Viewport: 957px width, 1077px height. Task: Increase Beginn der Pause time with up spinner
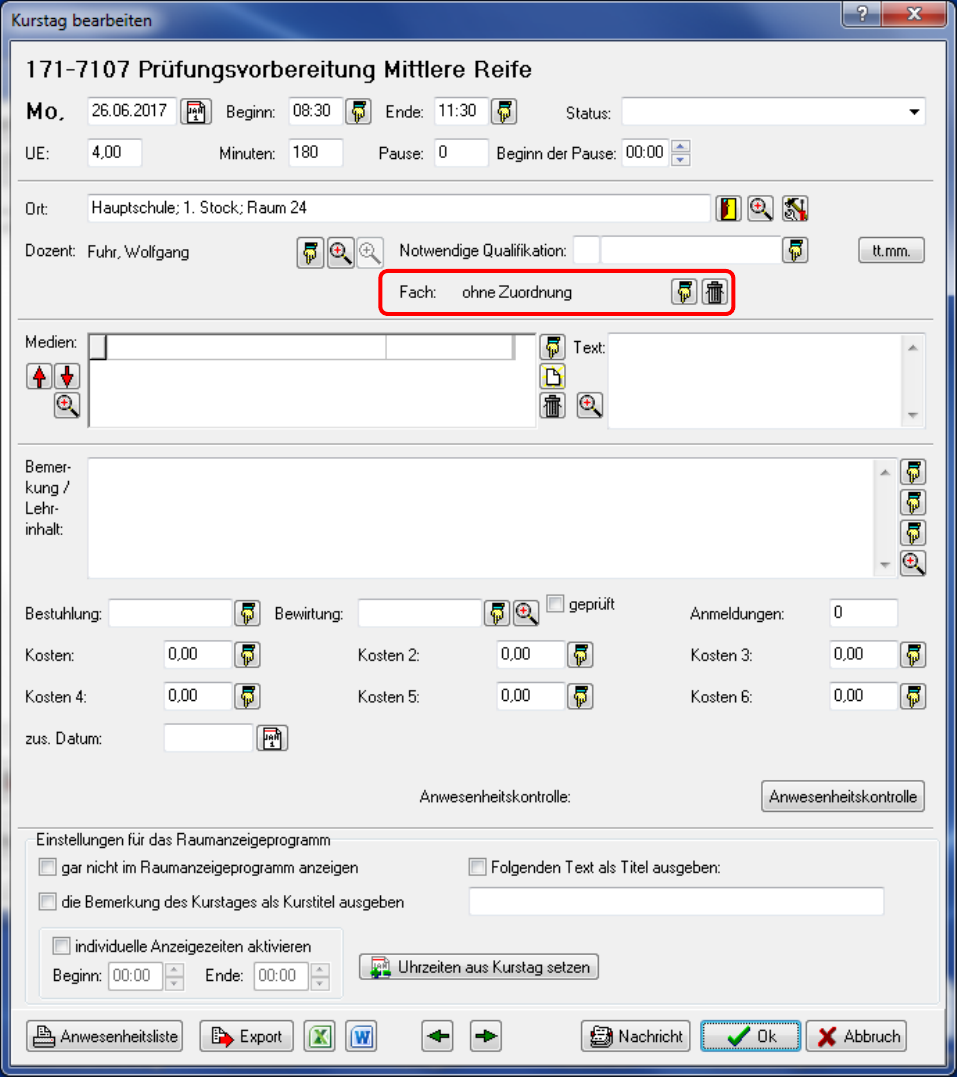pos(680,146)
